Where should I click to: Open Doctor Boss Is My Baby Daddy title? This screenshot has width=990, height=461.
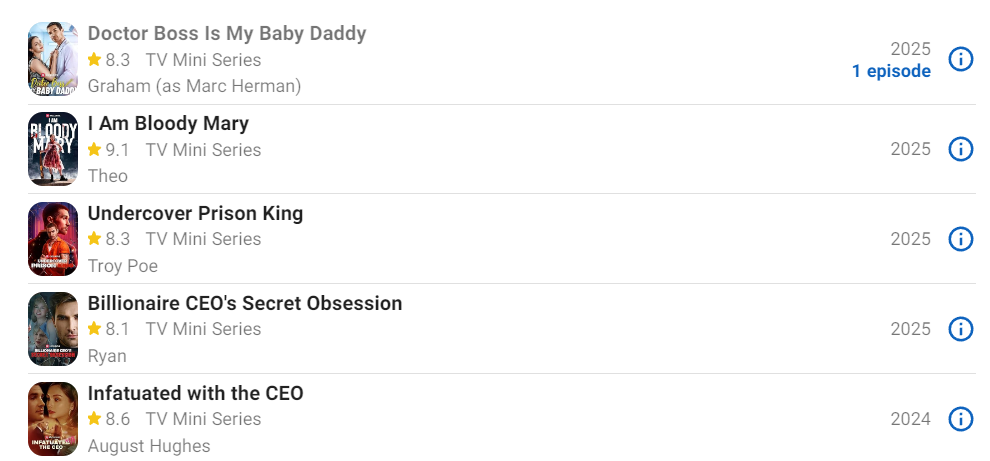tap(227, 33)
